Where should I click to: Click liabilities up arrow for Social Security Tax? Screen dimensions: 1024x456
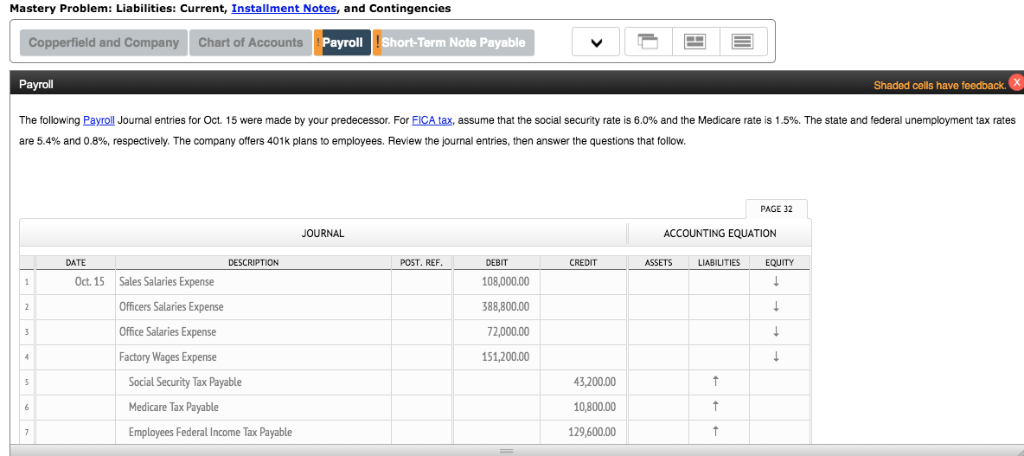pyautogui.click(x=716, y=382)
